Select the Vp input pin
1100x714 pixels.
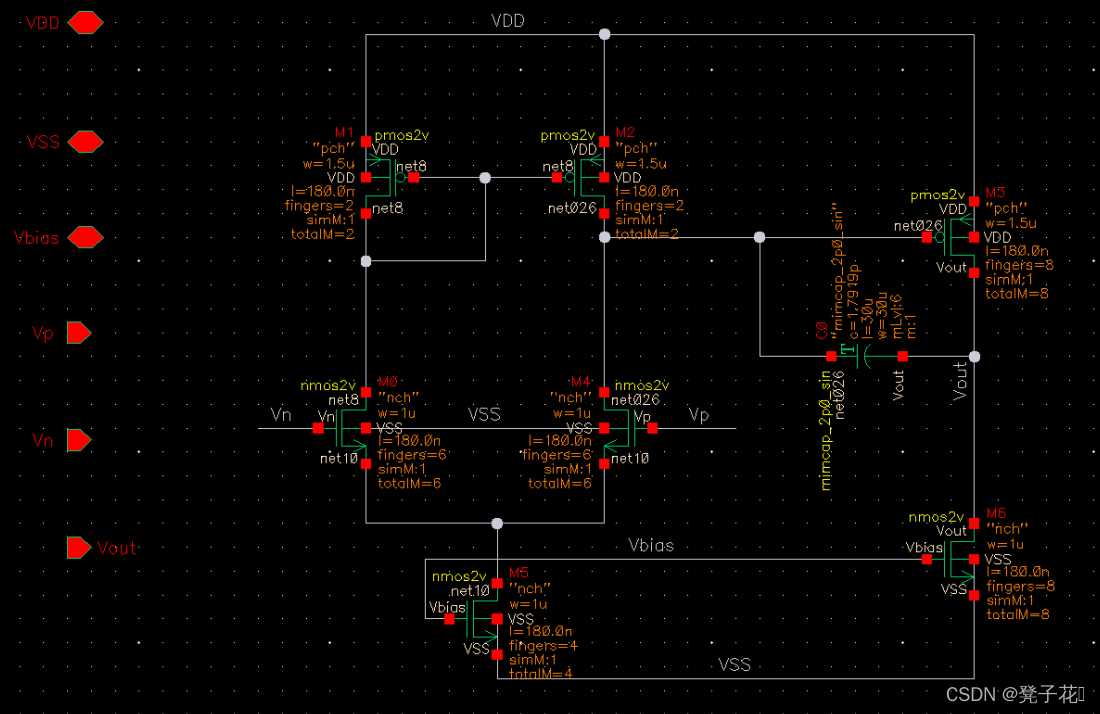point(78,333)
